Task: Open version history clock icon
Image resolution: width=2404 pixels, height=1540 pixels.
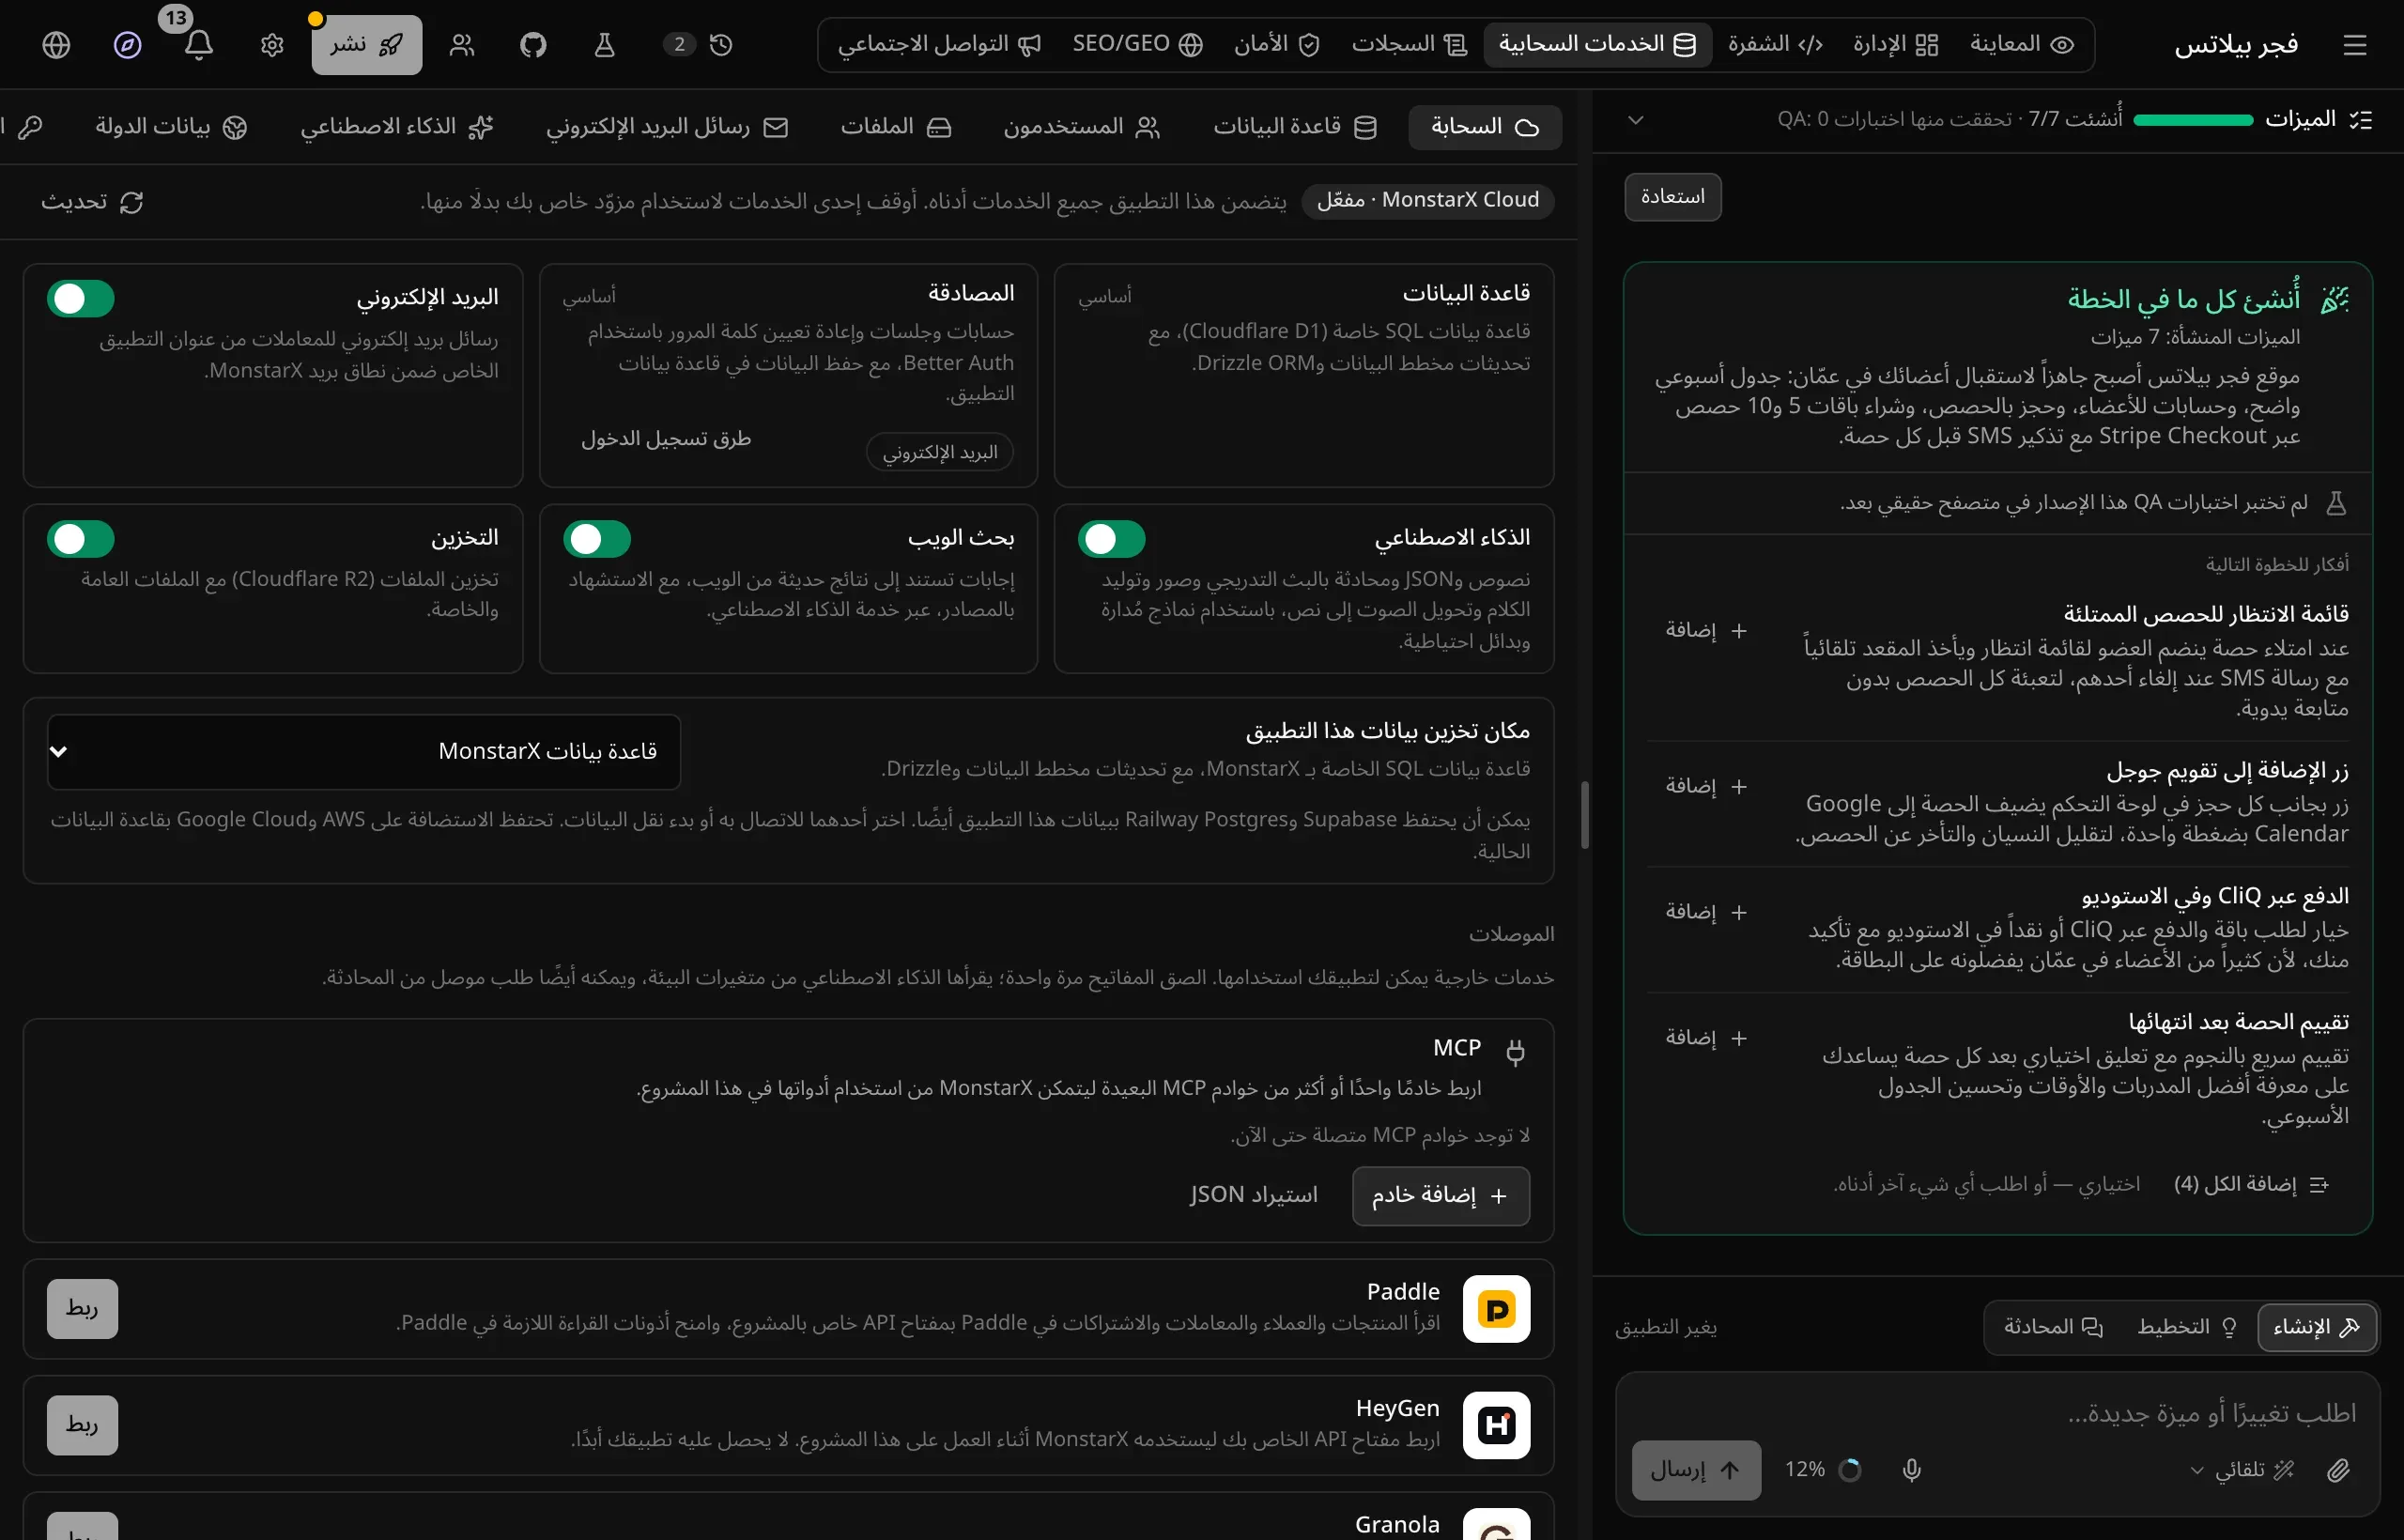Action: coord(721,45)
